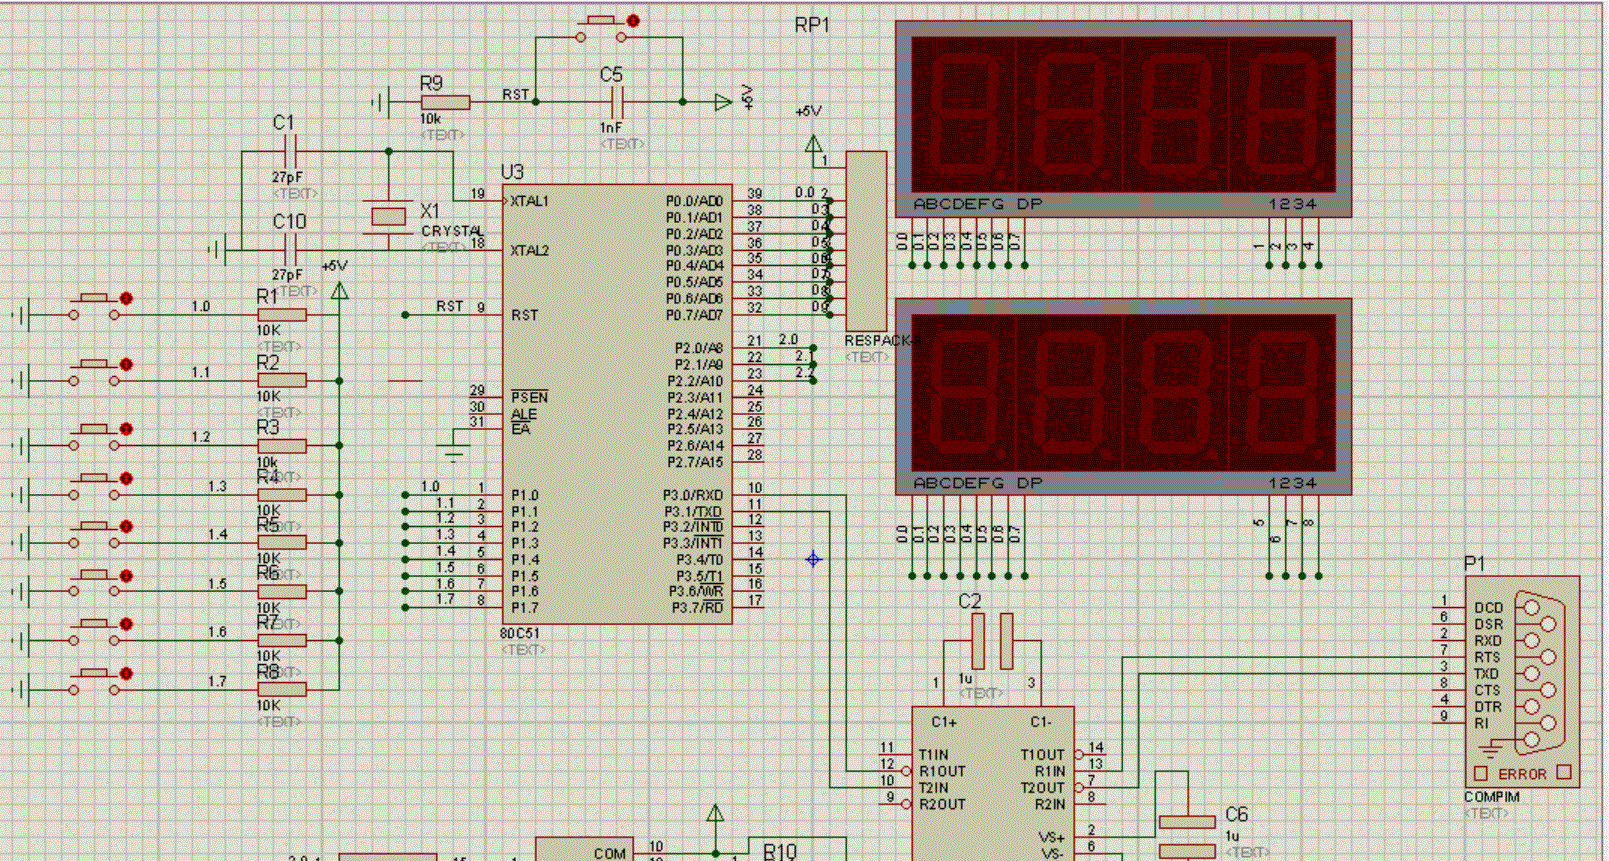Click the right ERROR square on COMPIM

coord(1564,772)
